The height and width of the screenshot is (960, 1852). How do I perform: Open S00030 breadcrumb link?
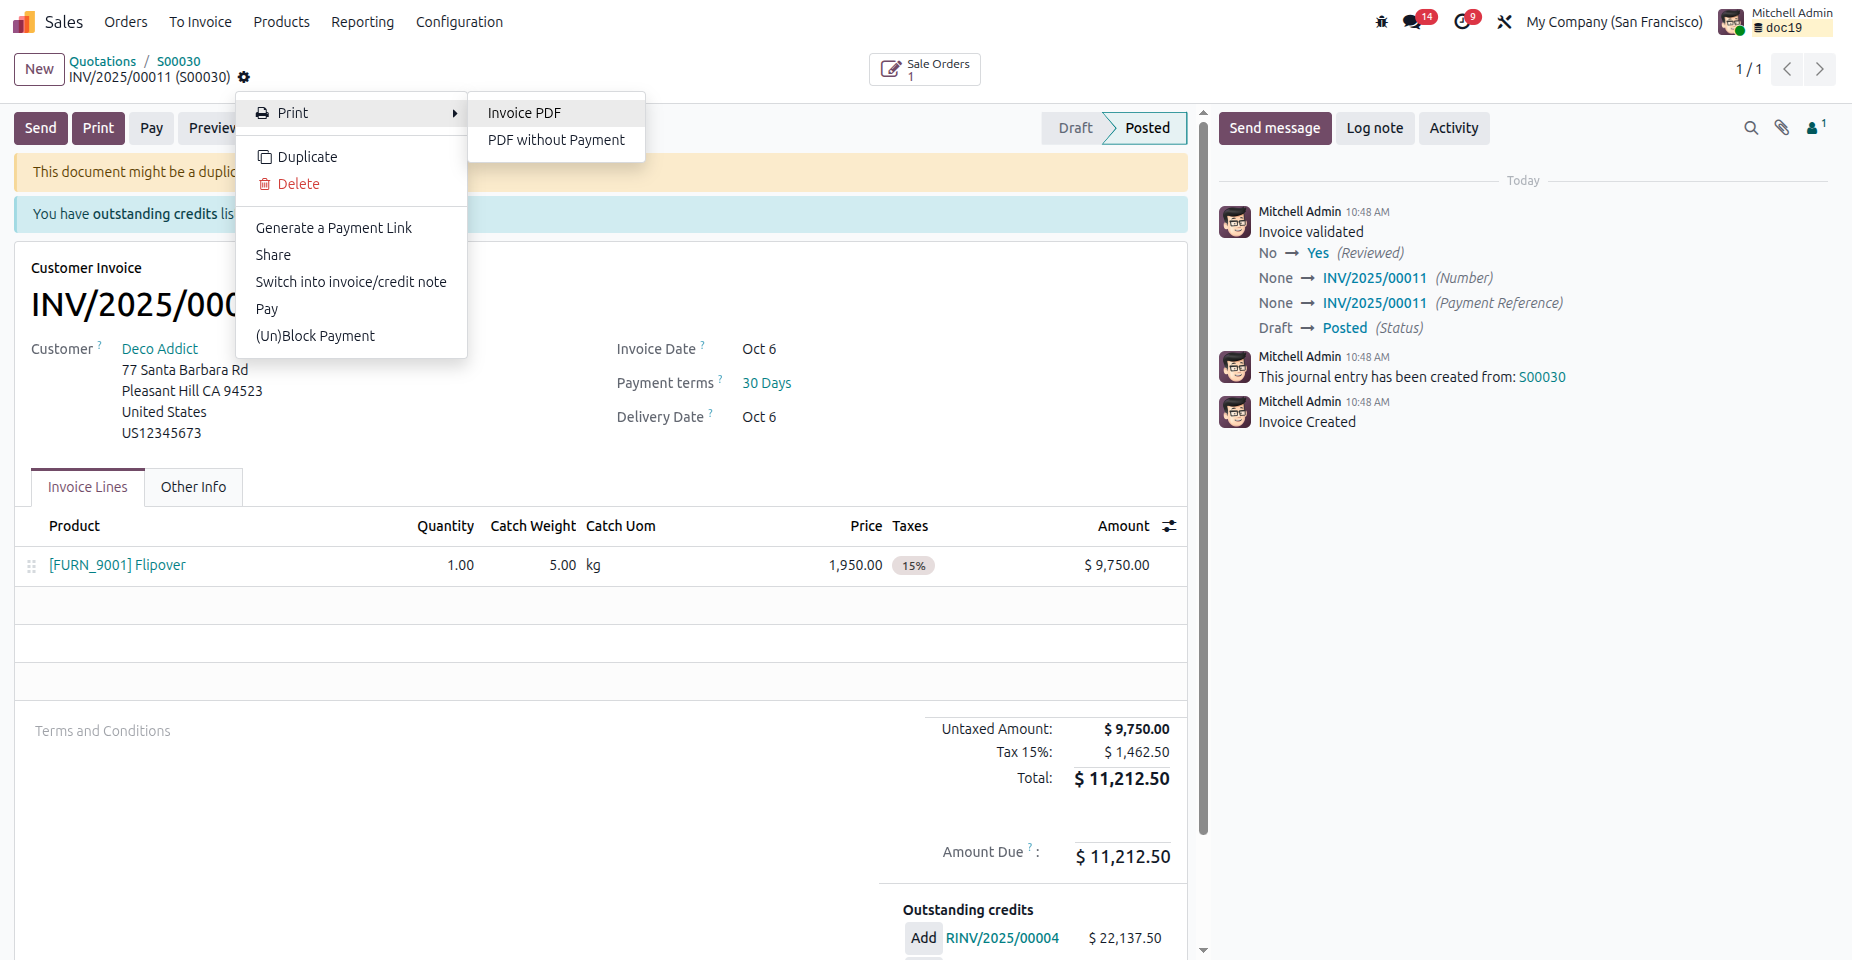(179, 61)
